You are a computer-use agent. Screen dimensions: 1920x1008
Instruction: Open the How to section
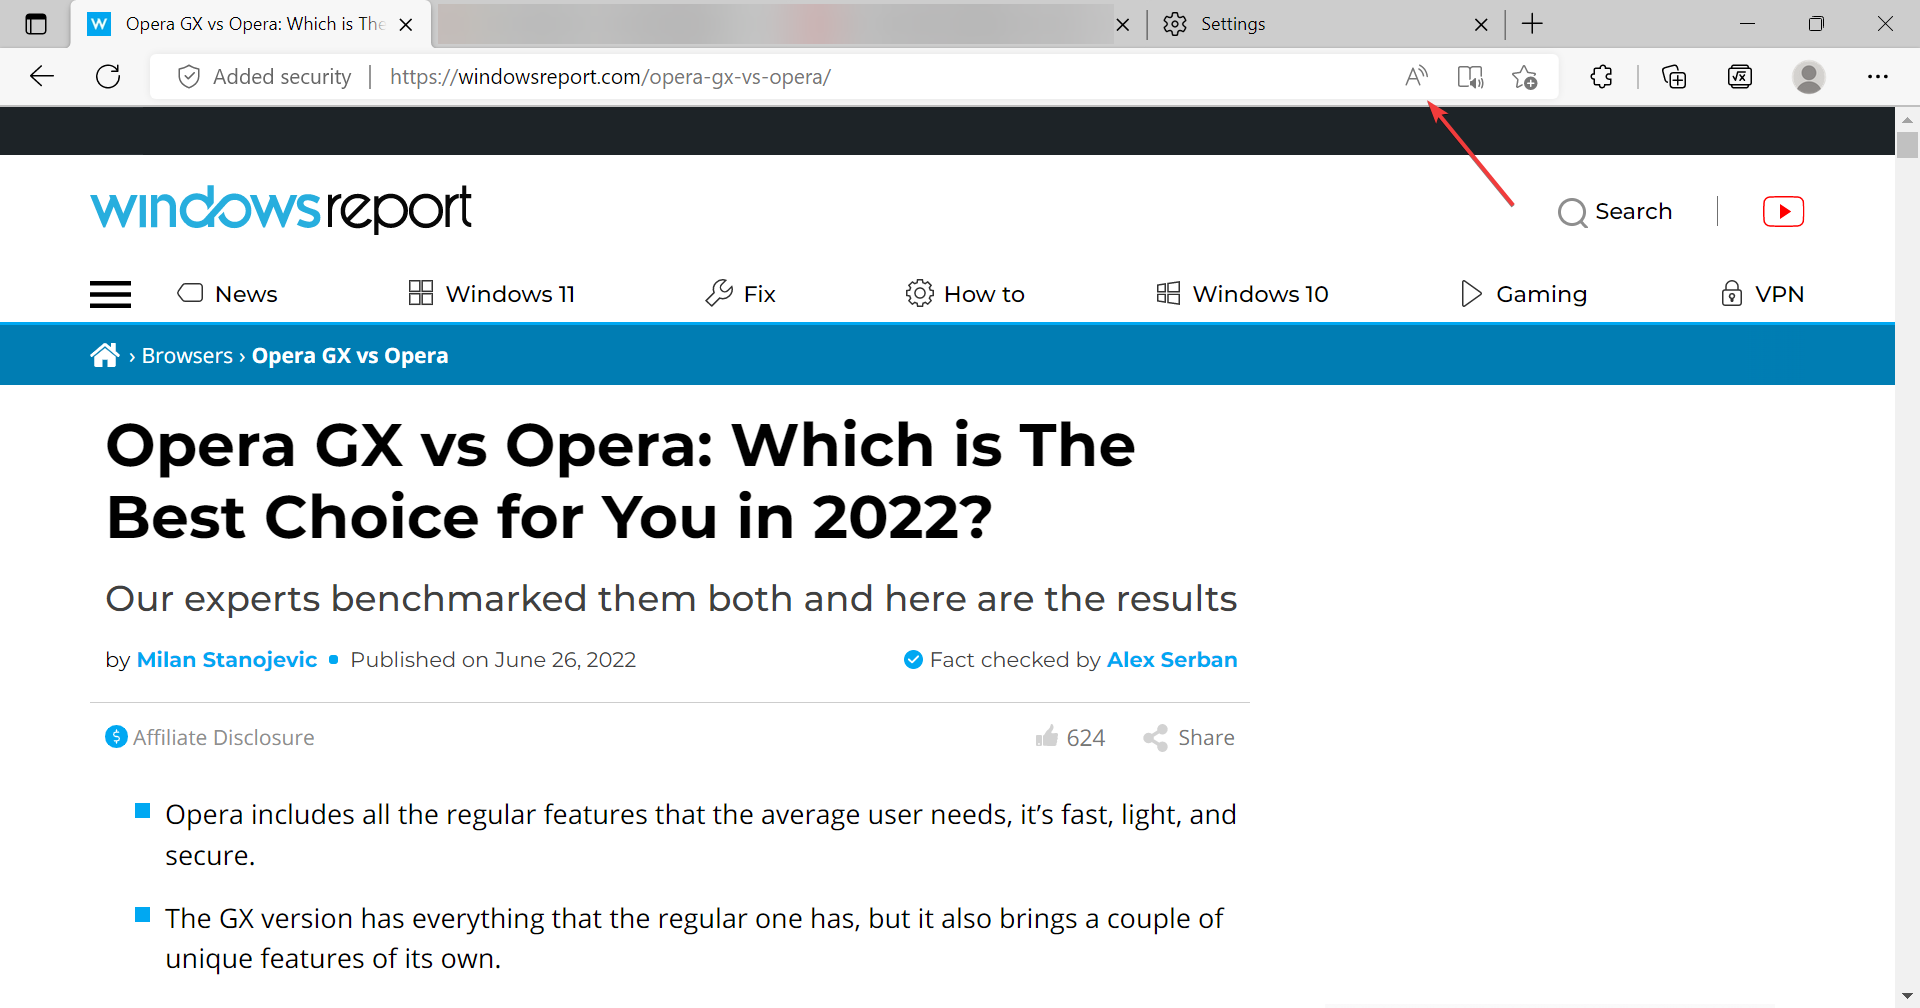click(x=965, y=294)
